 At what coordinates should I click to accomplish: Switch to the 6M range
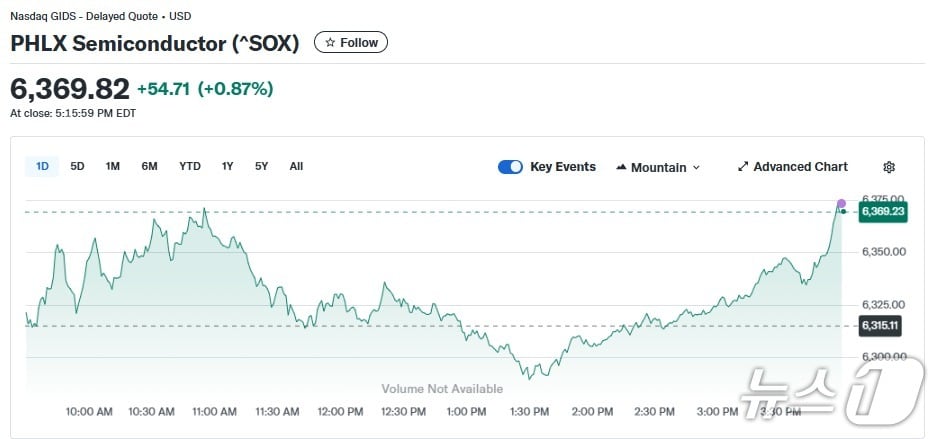click(x=149, y=166)
